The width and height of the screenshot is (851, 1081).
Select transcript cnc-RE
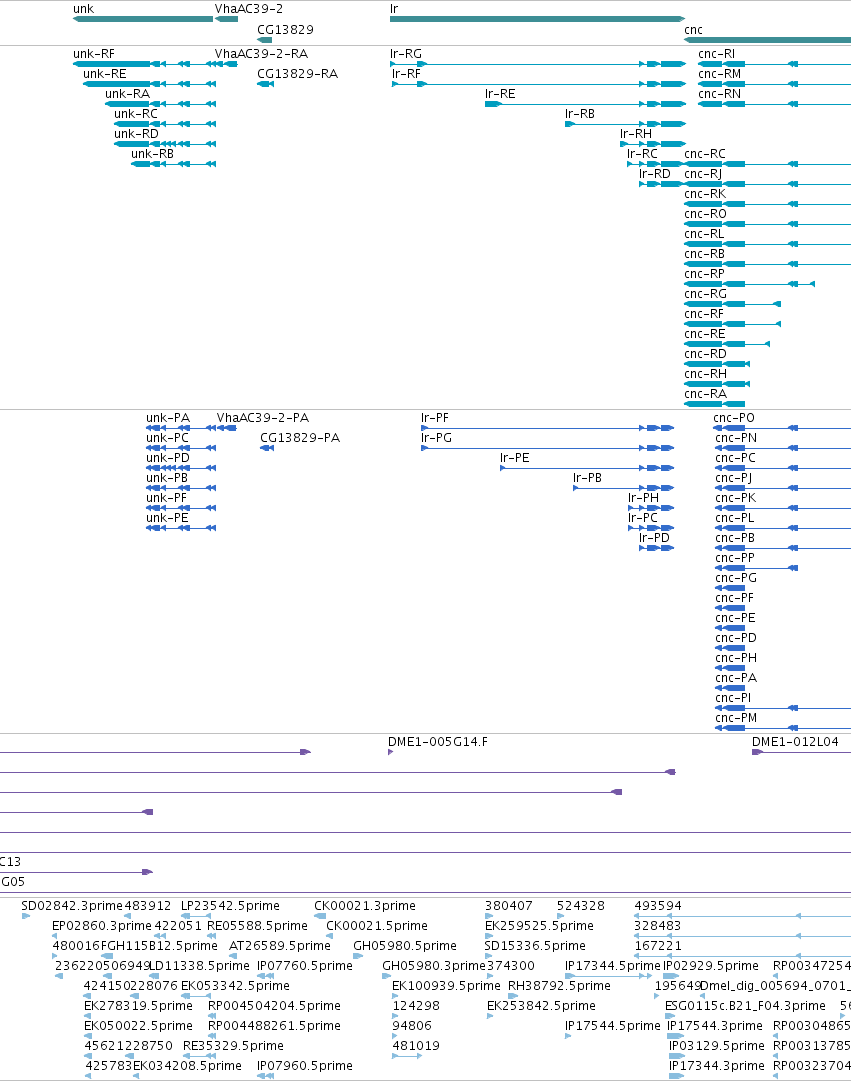click(x=727, y=344)
